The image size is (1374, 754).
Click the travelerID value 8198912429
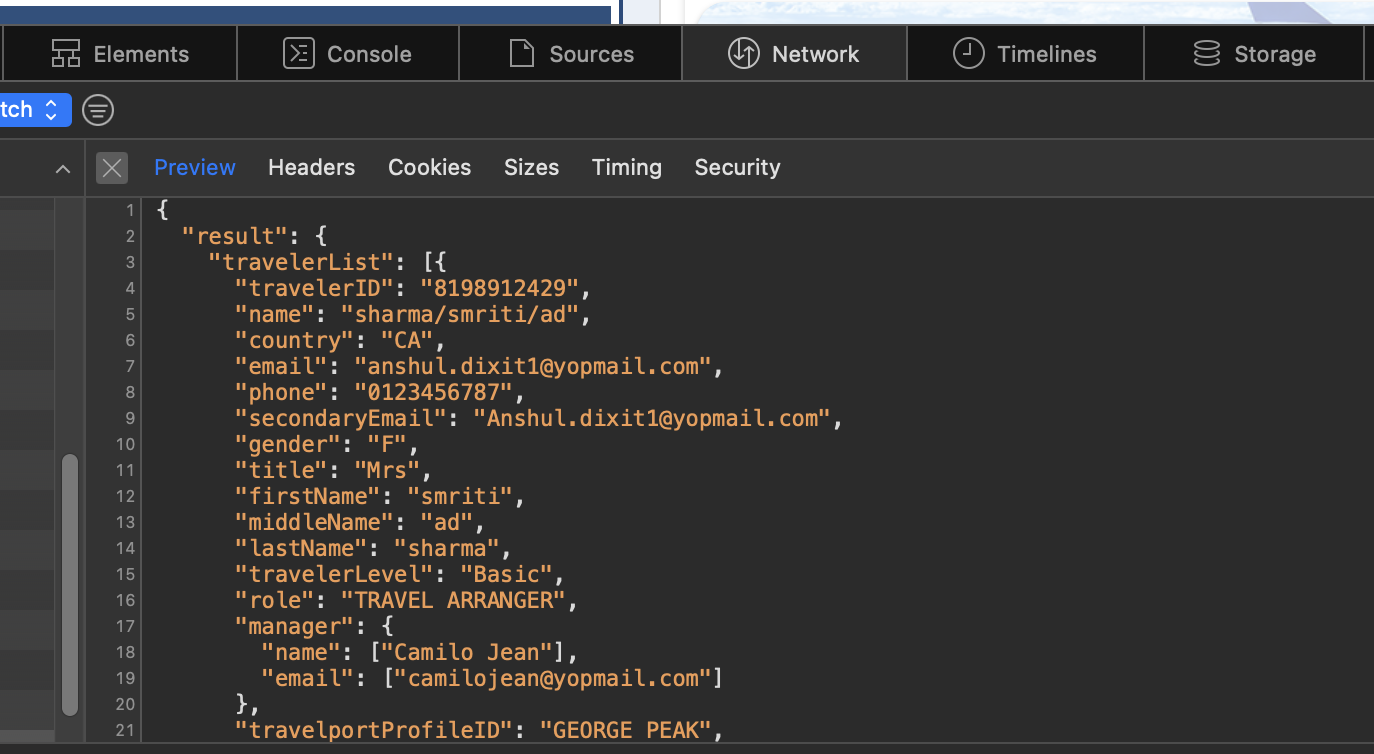tap(500, 289)
